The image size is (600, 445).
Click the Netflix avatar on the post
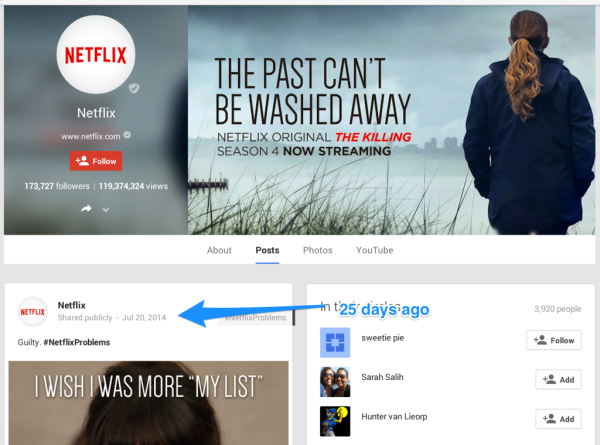point(33,312)
